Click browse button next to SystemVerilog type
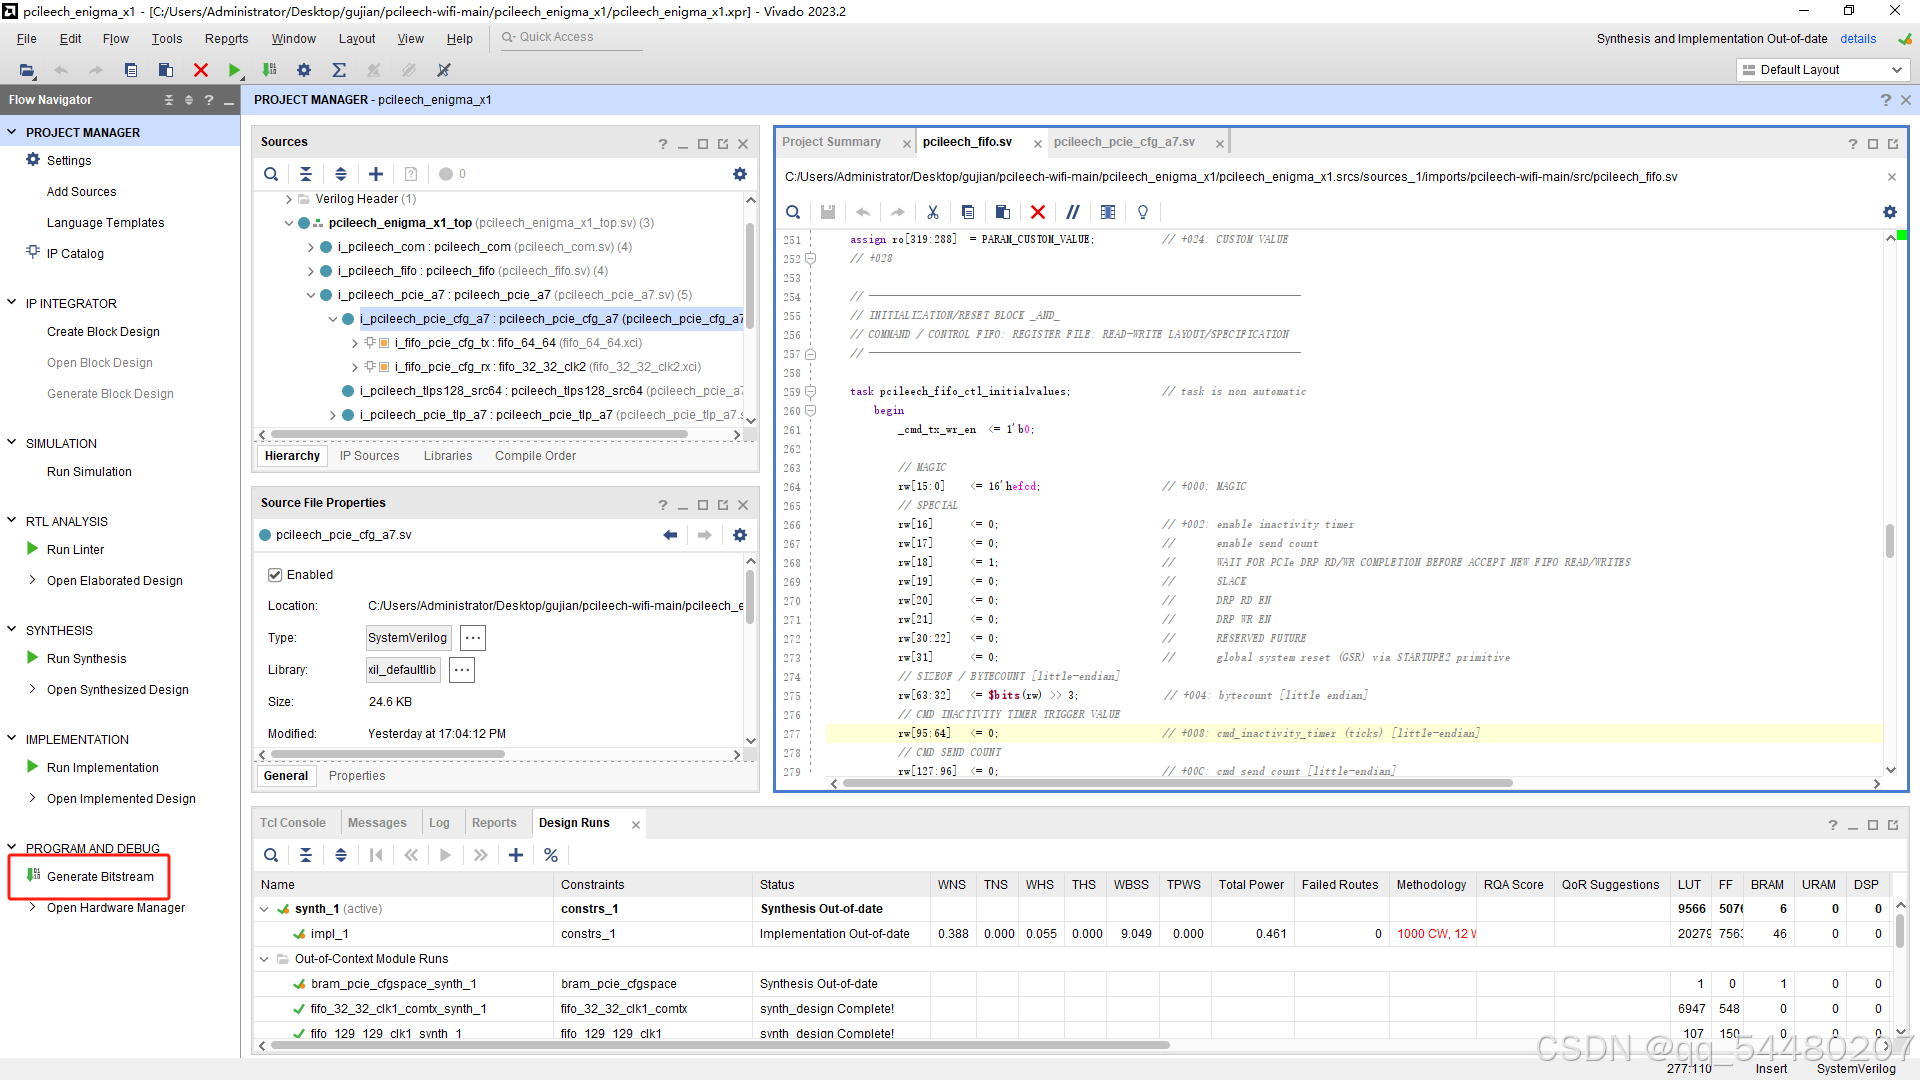 [473, 638]
